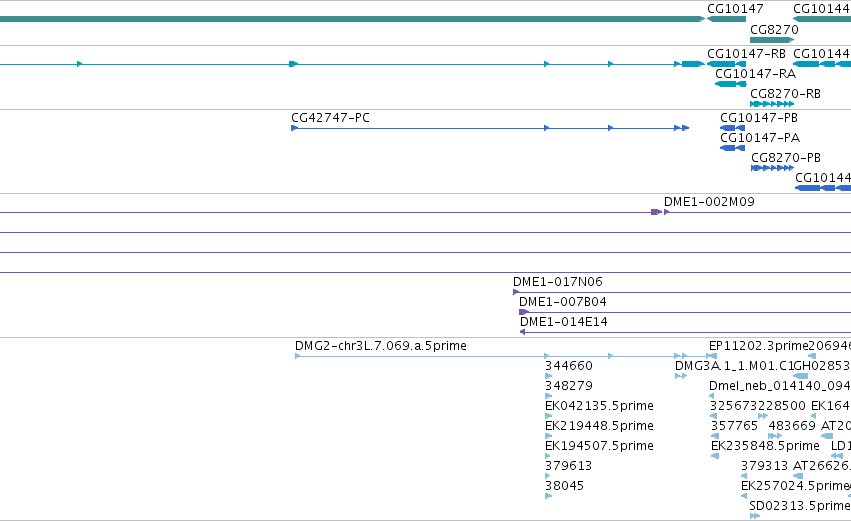This screenshot has height=521, width=851.
Task: Select EST label 344660
Action: 569,366
